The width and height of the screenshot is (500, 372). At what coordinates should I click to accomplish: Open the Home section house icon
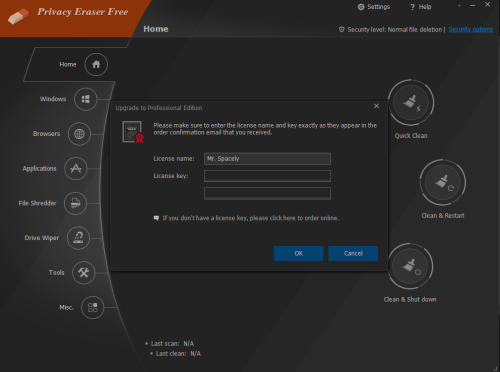(96, 64)
